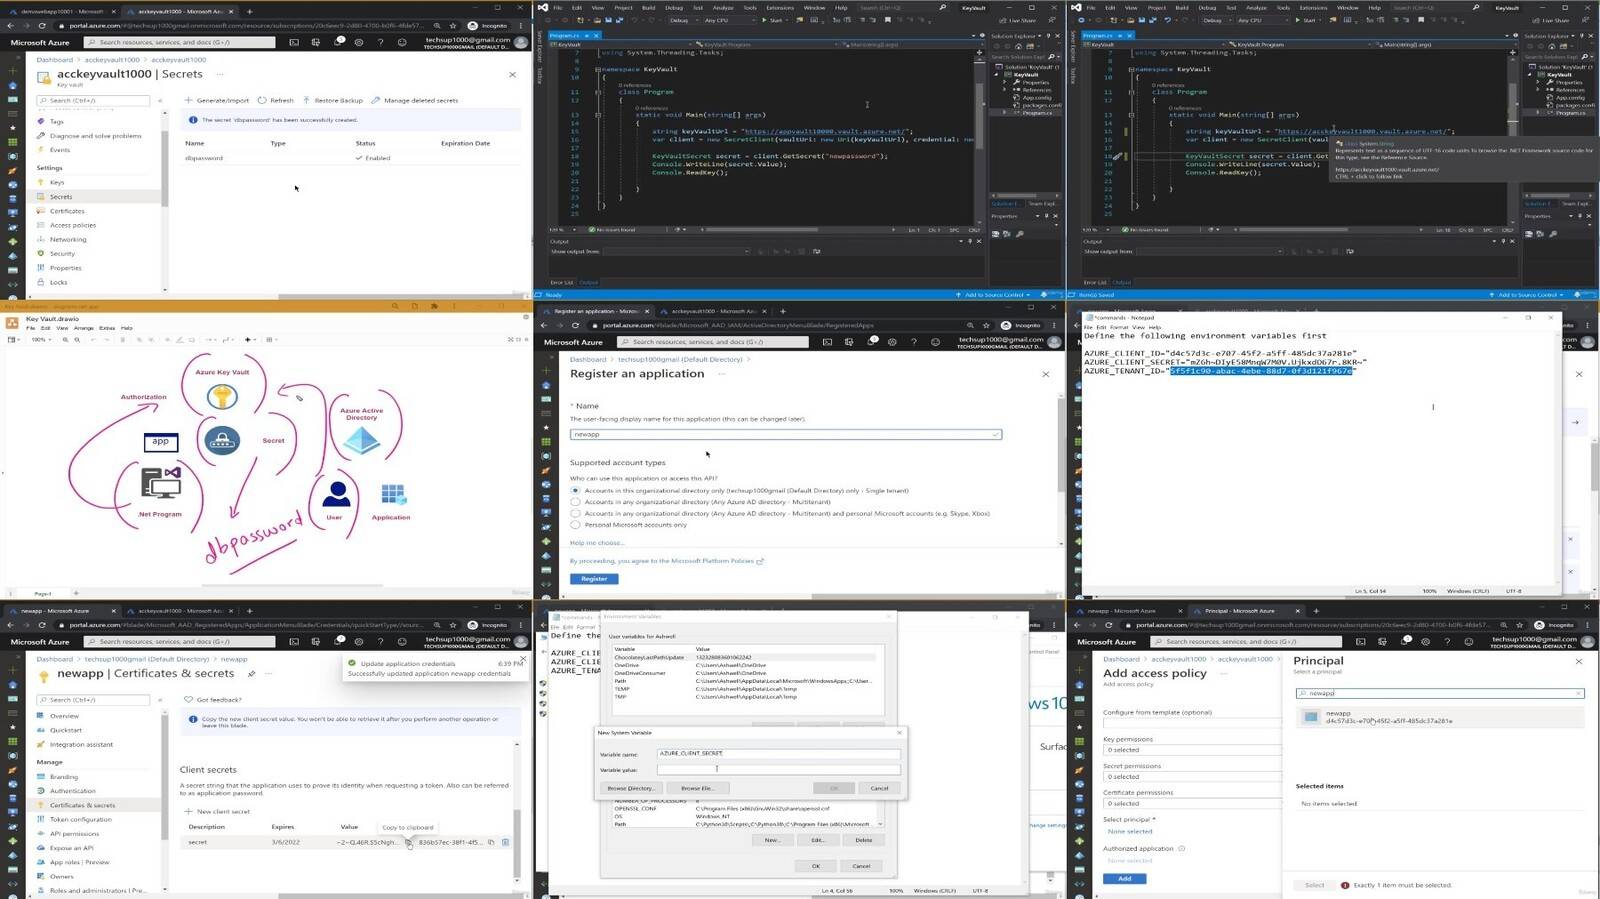Click Generate/Import on the acckeyvault1000 Secrets page
Screen dimensions: 1600x899
coord(217,100)
